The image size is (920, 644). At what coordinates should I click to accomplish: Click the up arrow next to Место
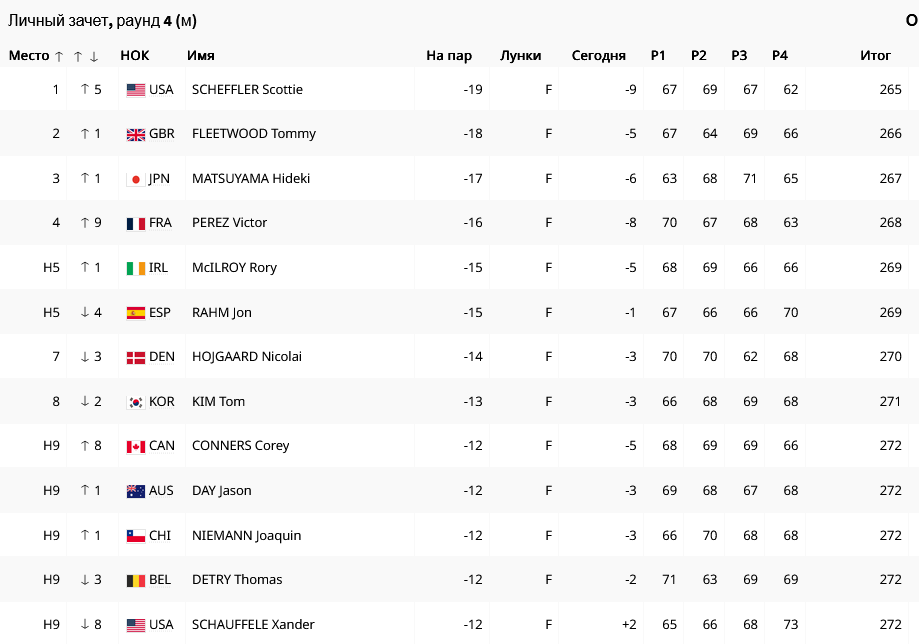pos(59,57)
